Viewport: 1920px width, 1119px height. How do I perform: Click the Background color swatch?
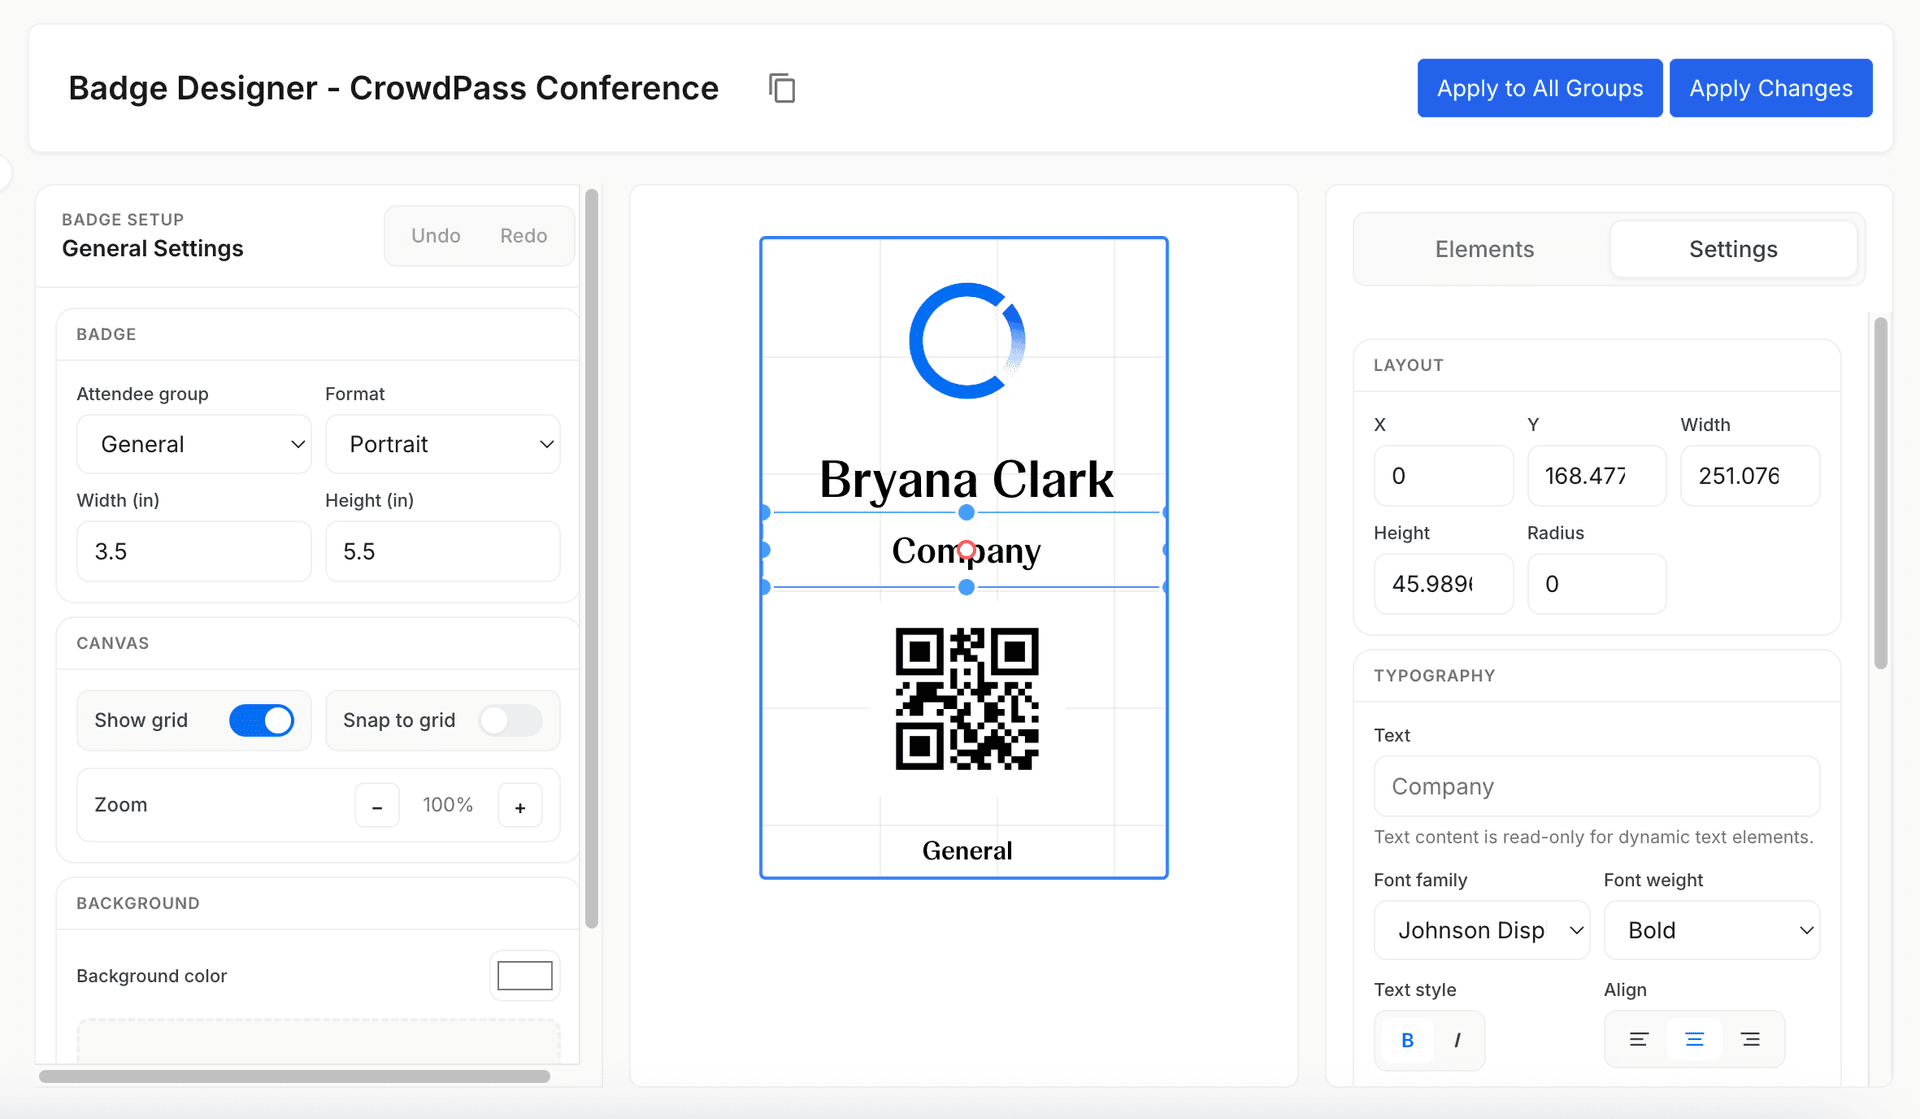click(x=524, y=975)
